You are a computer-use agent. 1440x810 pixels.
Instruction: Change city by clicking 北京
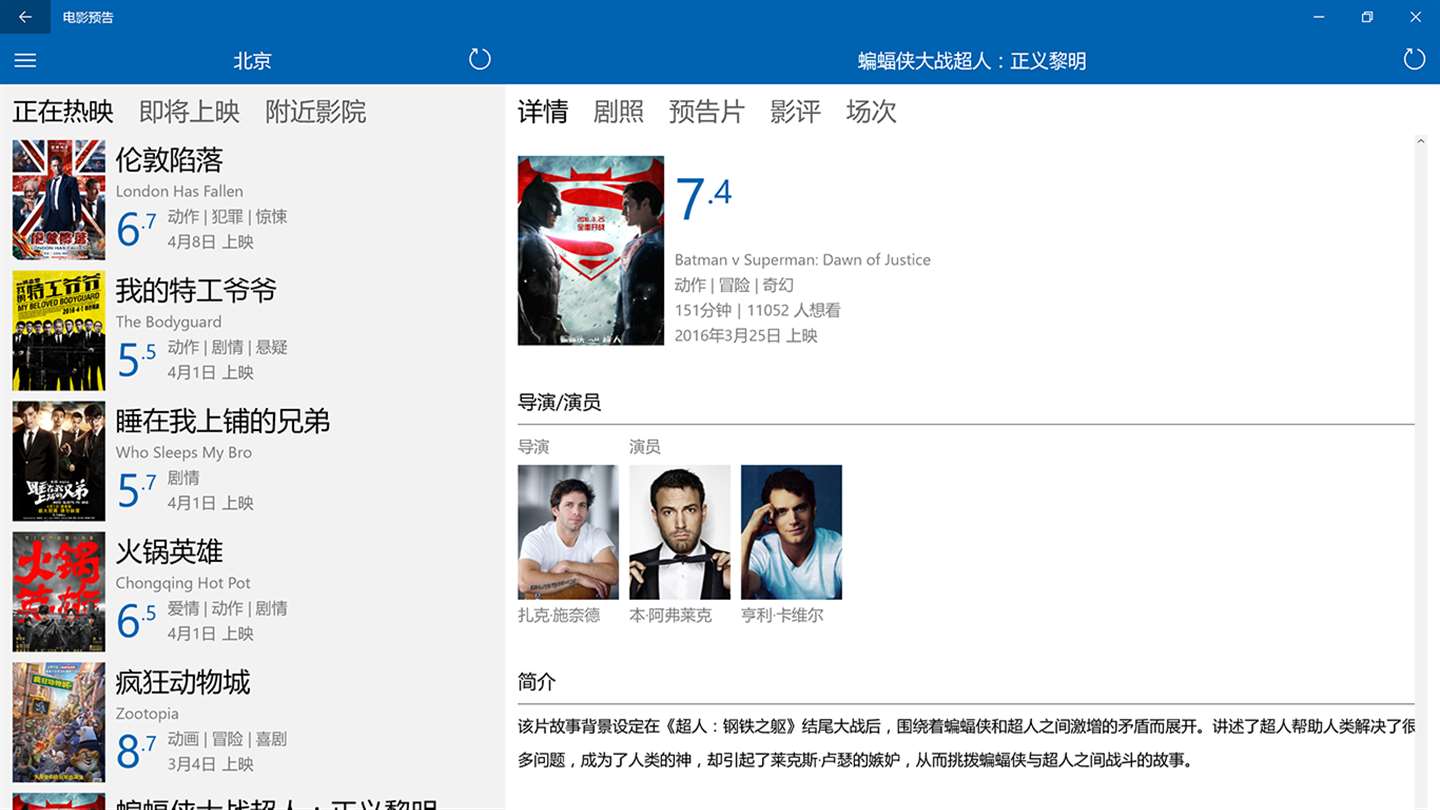tap(252, 60)
